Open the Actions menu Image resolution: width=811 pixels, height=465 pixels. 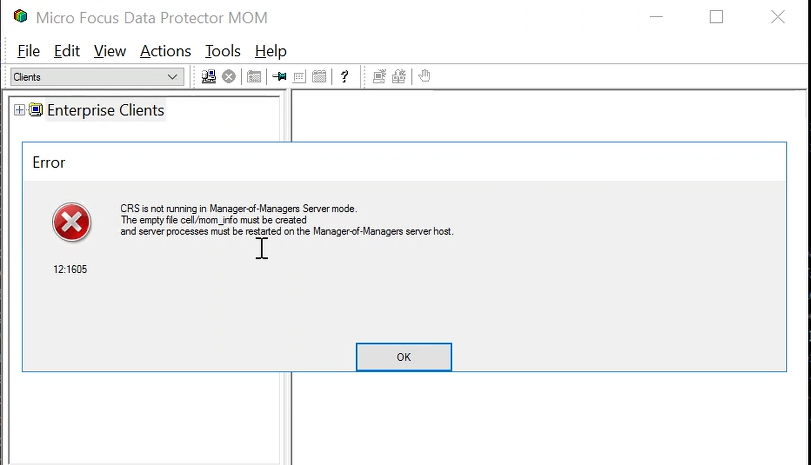[x=166, y=51]
